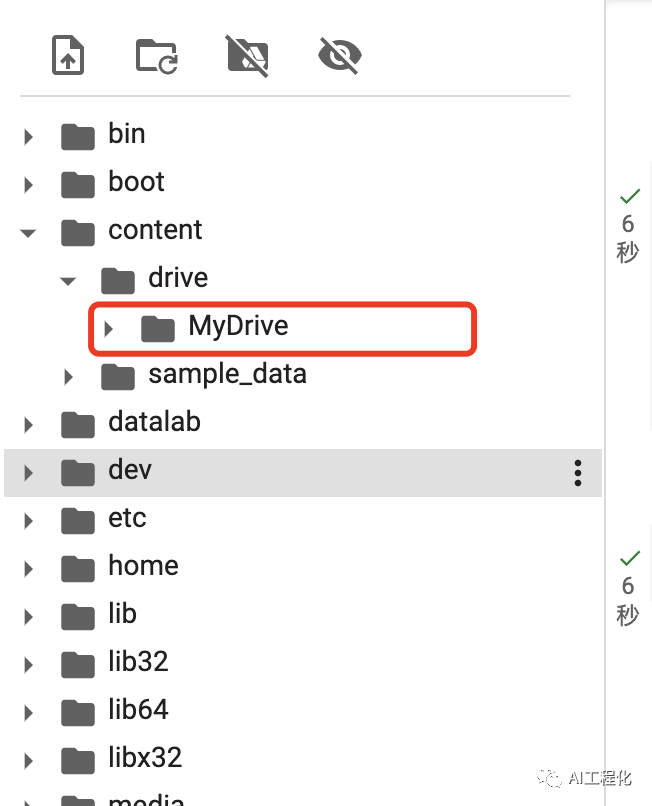Expand the bin folder arrow
Viewport: 652px width, 806px height.
(x=28, y=137)
